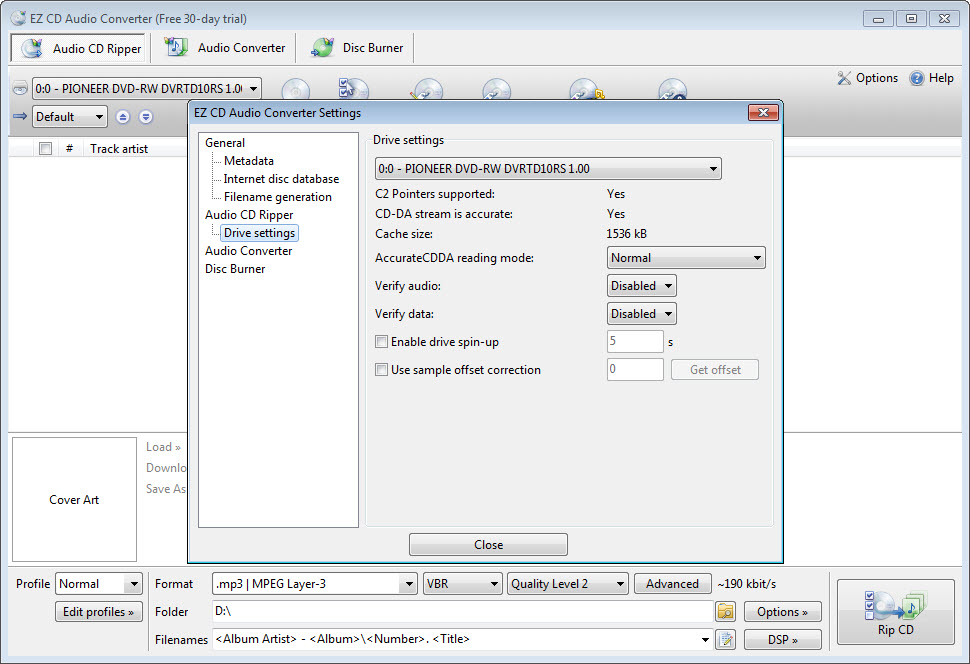Click the Get offset button
This screenshot has height=664, width=970.
(715, 370)
